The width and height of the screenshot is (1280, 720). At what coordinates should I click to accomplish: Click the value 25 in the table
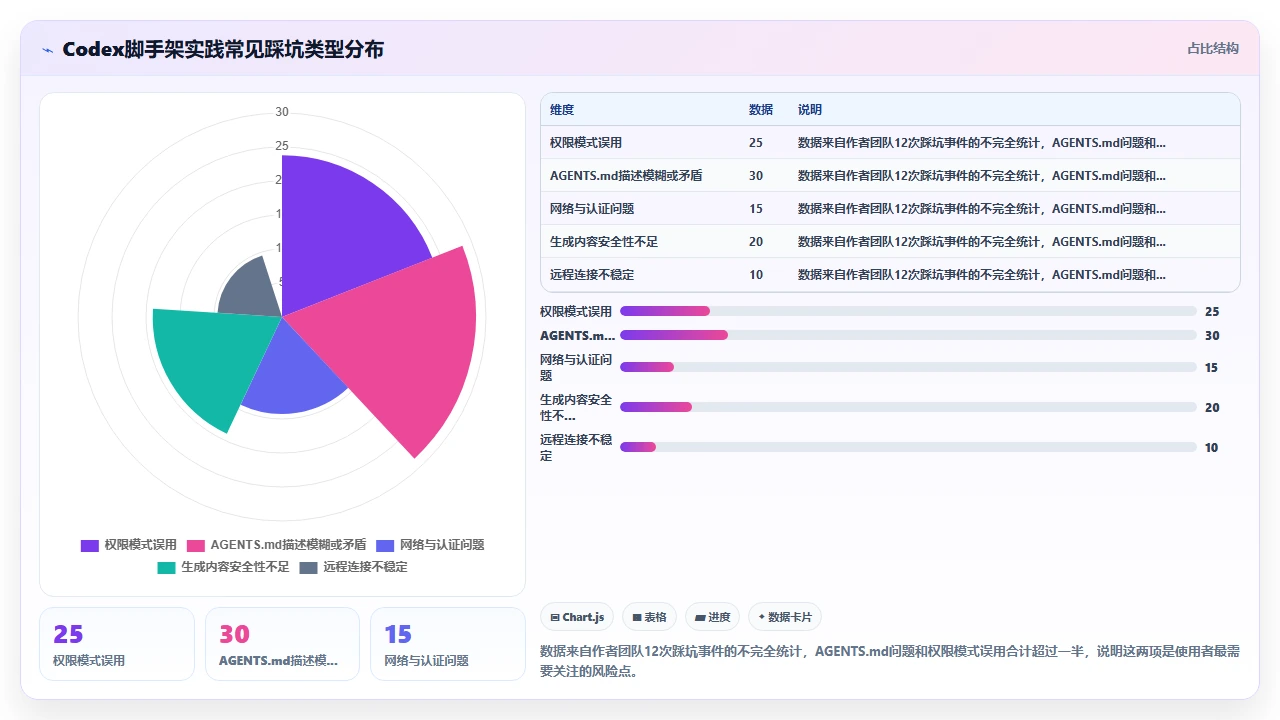756,143
